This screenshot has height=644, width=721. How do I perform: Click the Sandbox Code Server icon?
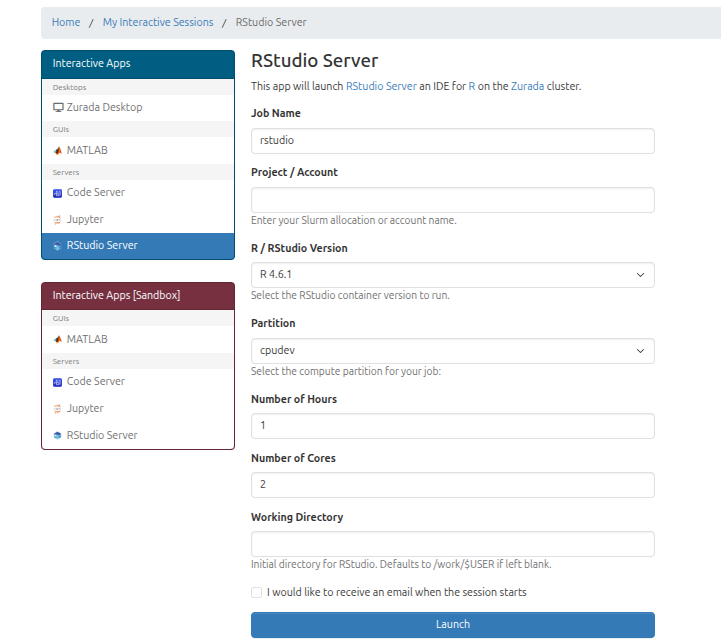coord(57,382)
